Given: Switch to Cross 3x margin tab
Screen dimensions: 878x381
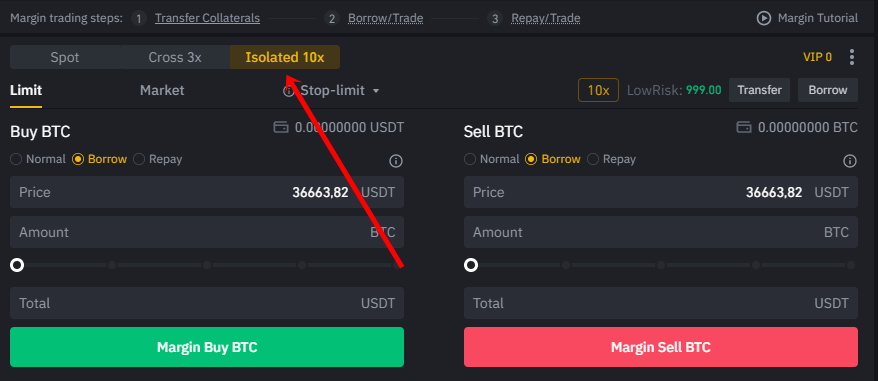Looking at the screenshot, I should [x=175, y=57].
